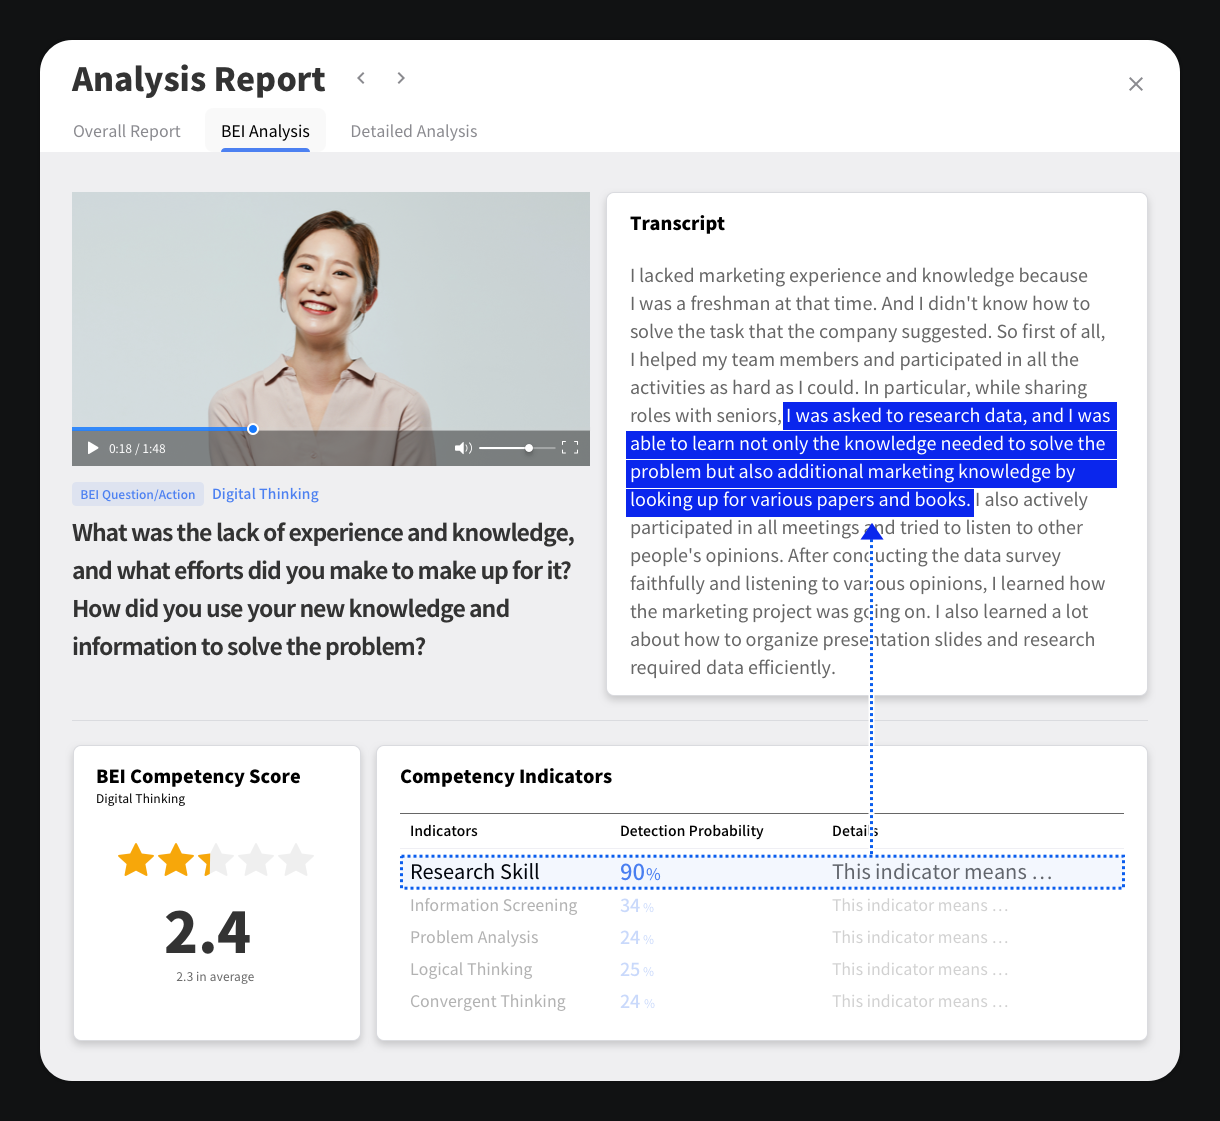Switch to the Overall Report tab
This screenshot has height=1121, width=1220.
pyautogui.click(x=127, y=131)
